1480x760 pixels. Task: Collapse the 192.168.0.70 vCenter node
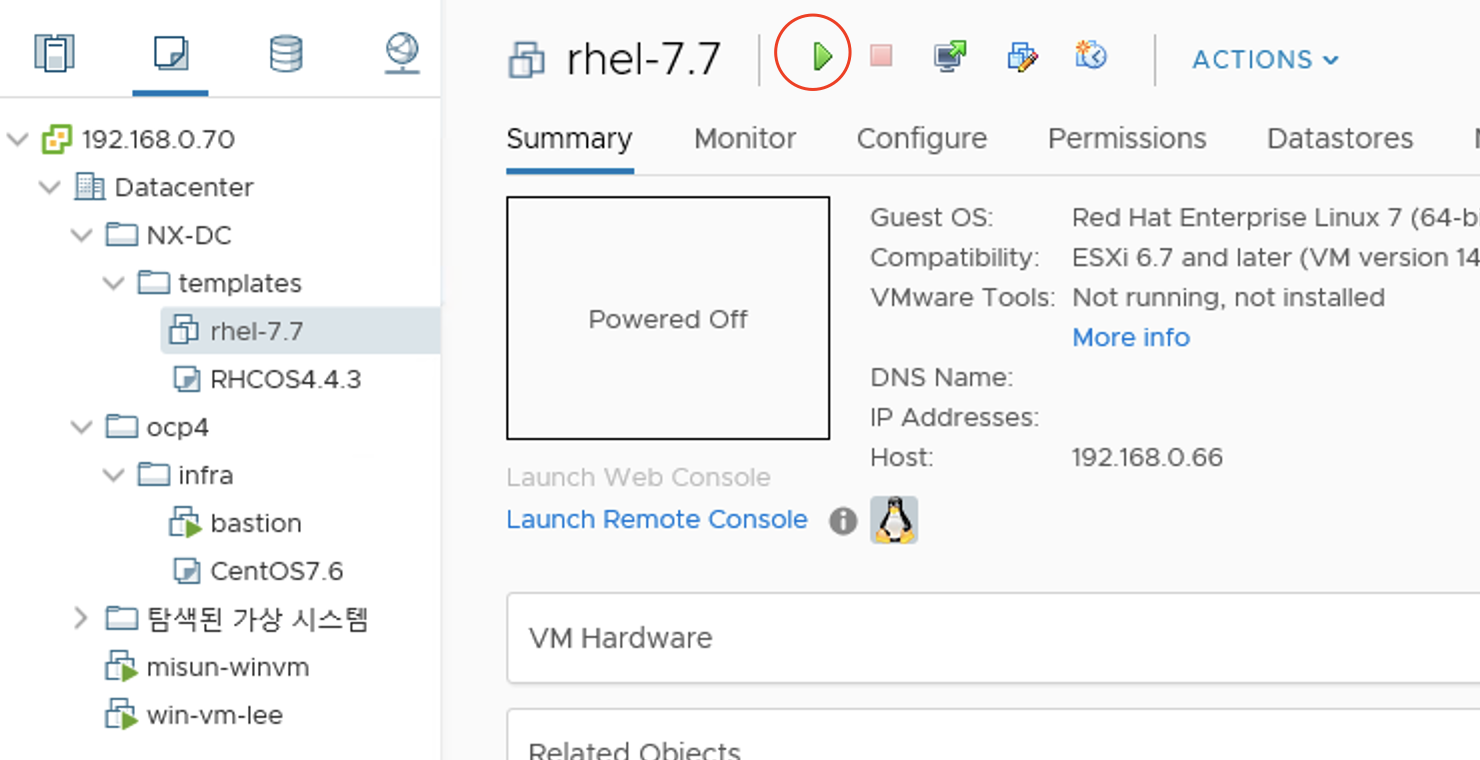pyautogui.click(x=17, y=139)
